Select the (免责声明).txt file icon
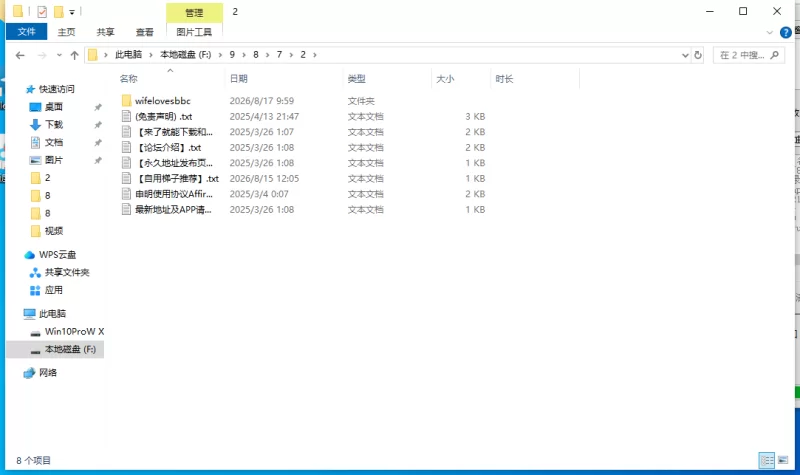The image size is (800, 475). tap(127, 116)
